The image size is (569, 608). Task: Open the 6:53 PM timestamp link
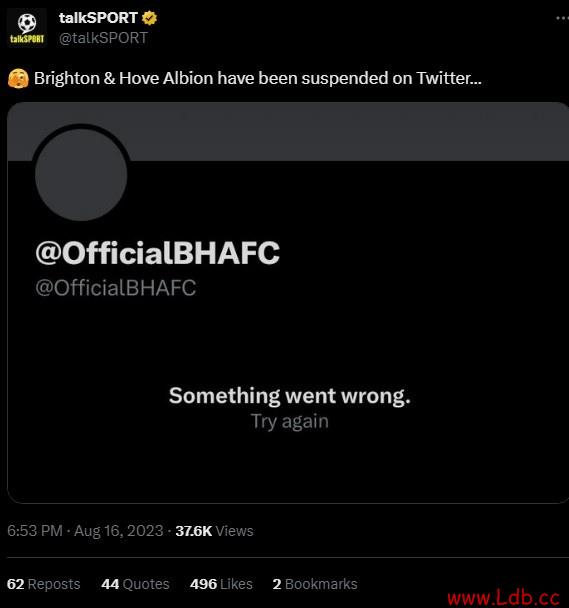35,531
